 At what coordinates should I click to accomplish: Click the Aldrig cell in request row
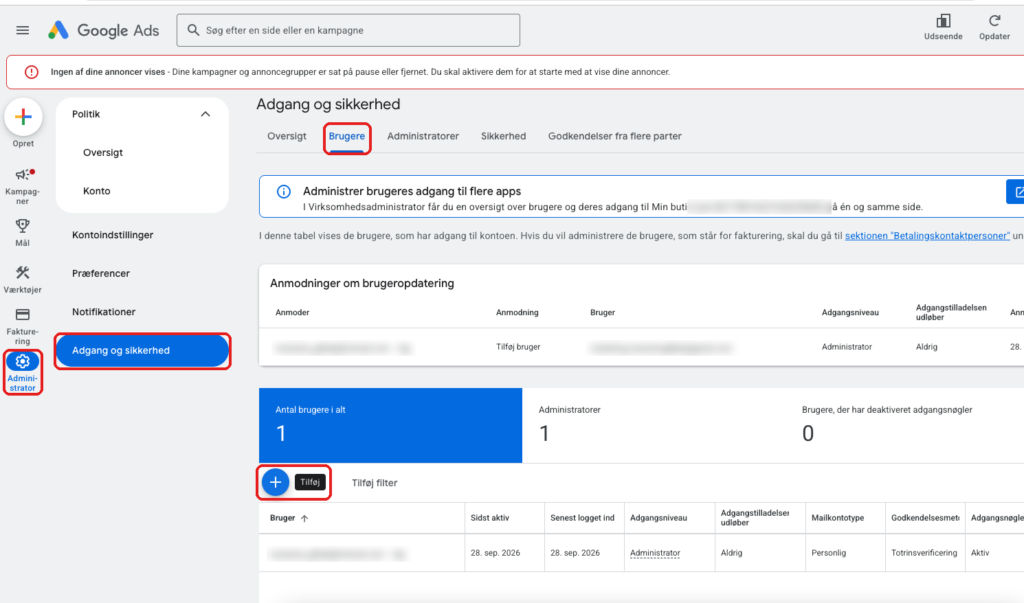[927, 347]
